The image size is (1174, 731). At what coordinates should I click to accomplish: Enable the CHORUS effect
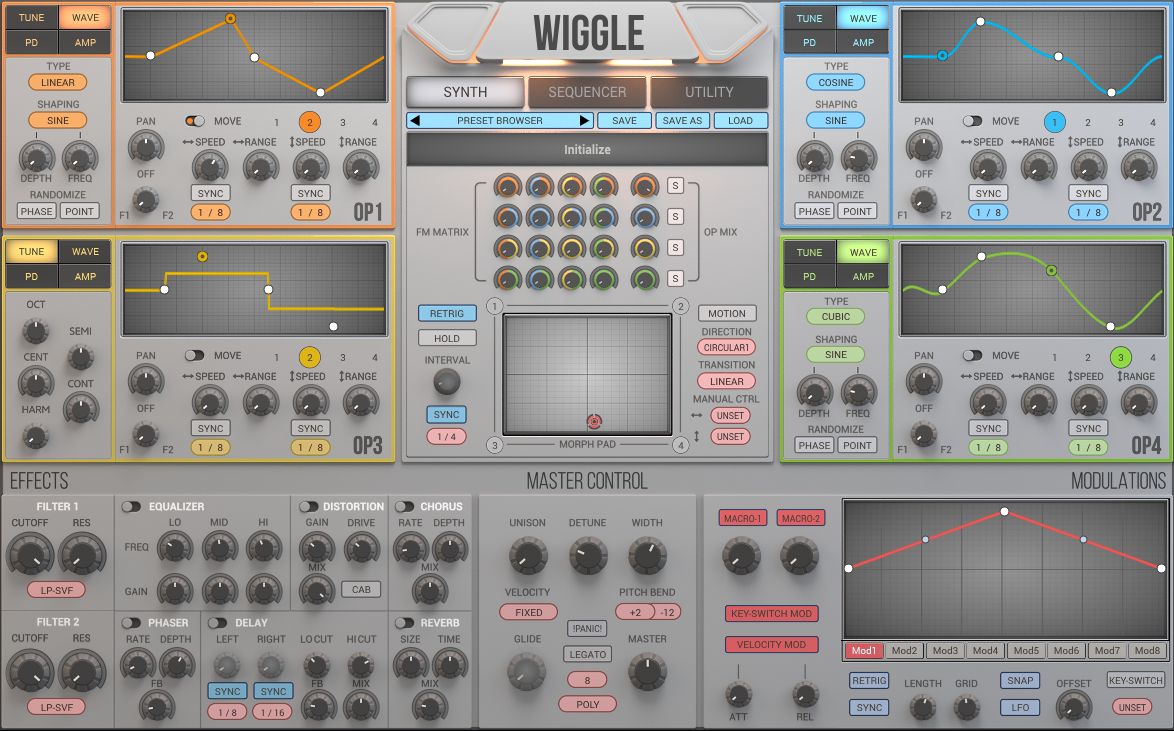point(404,506)
